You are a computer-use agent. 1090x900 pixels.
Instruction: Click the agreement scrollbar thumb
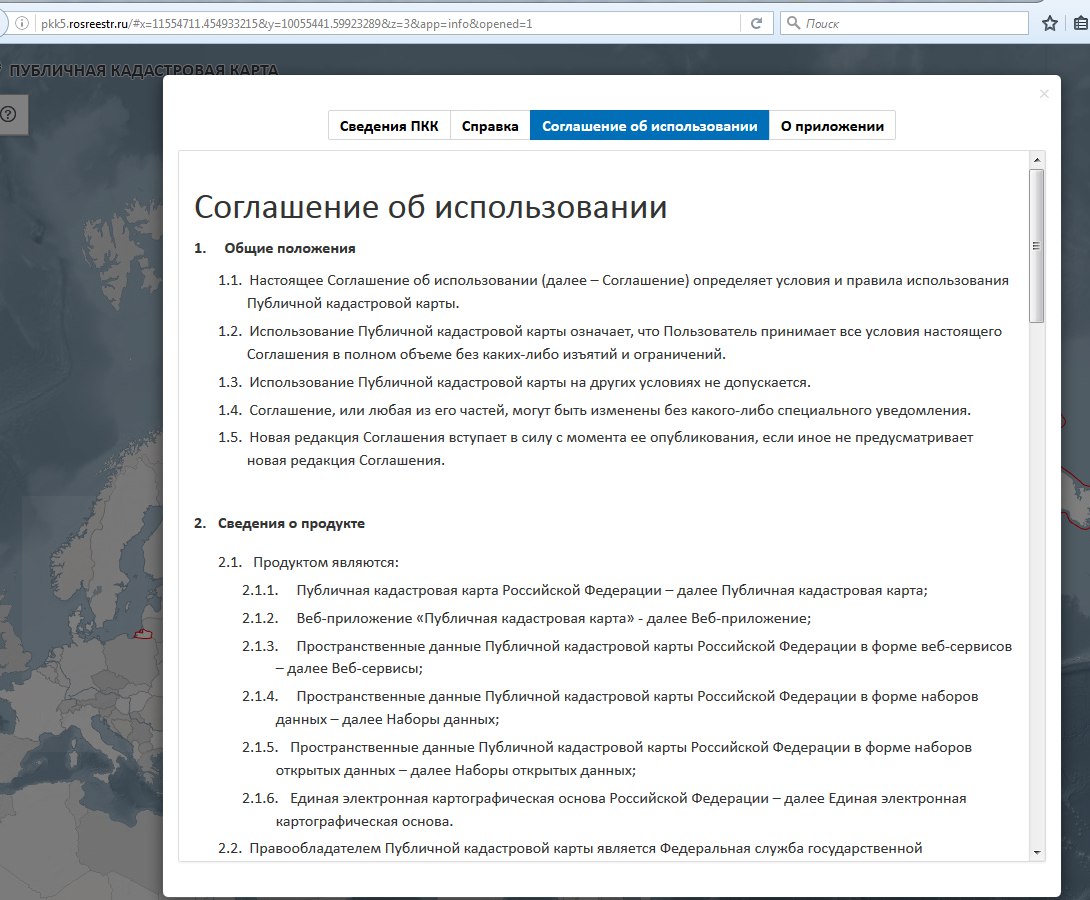click(x=1036, y=245)
